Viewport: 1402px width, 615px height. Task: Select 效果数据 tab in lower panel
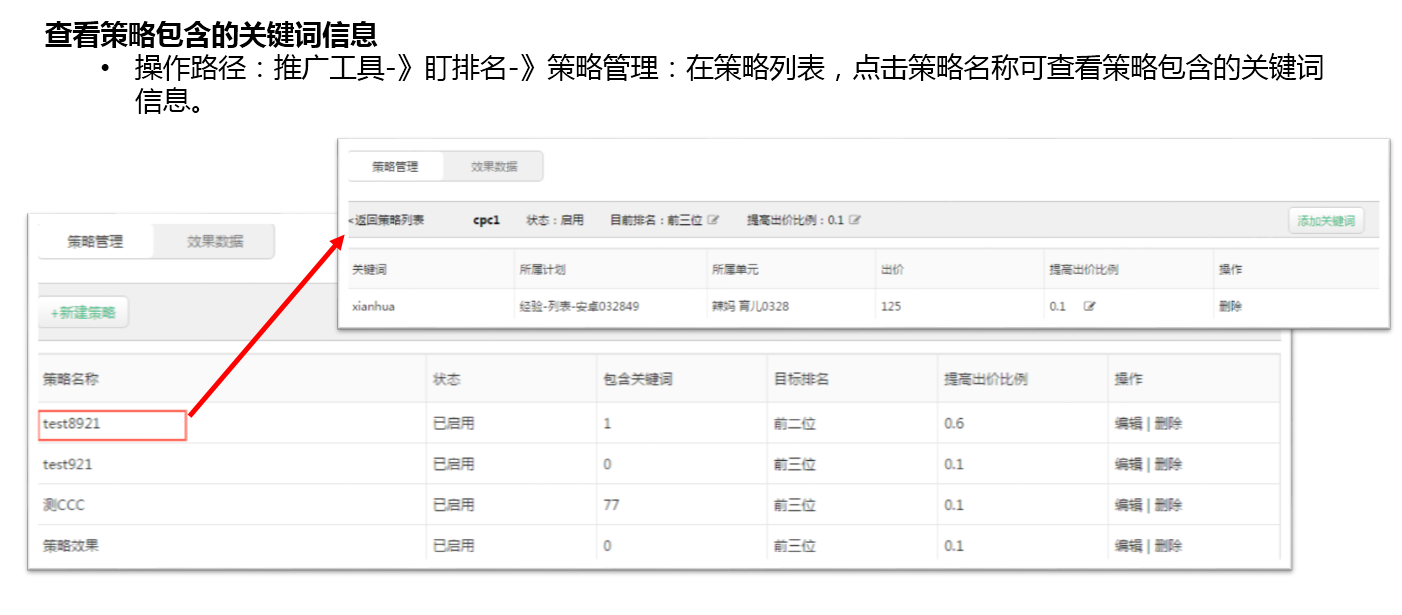coord(215,241)
